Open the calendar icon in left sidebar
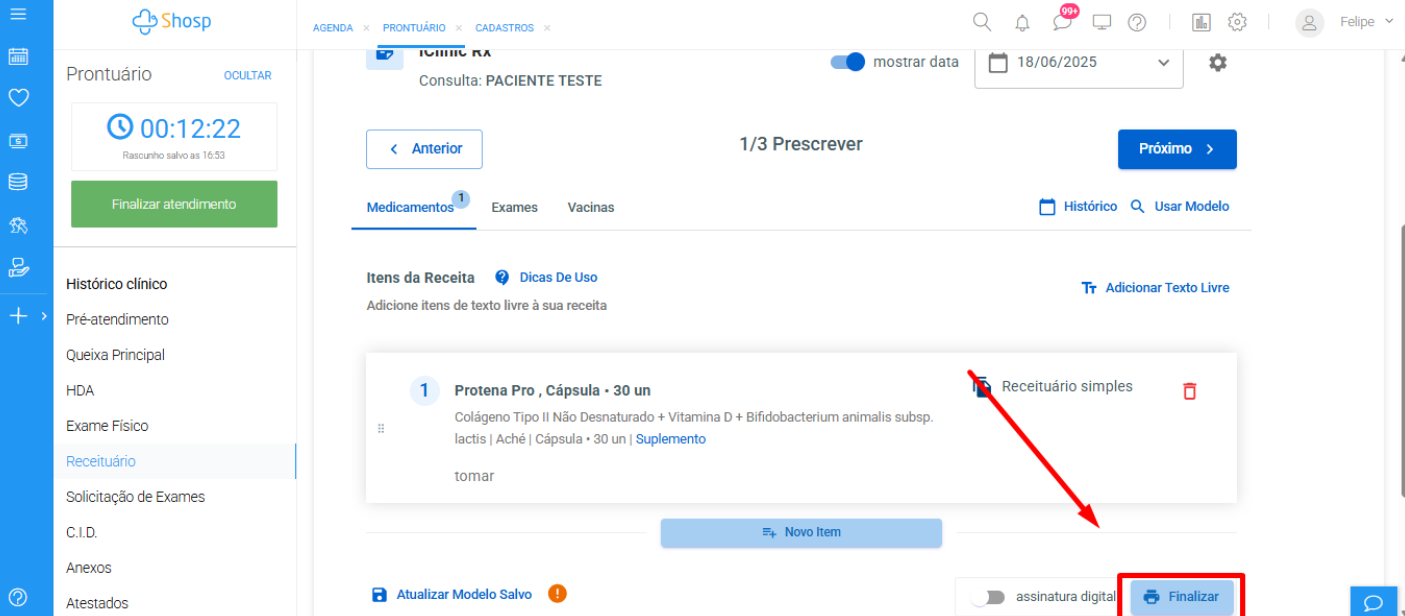This screenshot has height=616, width=1405. point(18,57)
